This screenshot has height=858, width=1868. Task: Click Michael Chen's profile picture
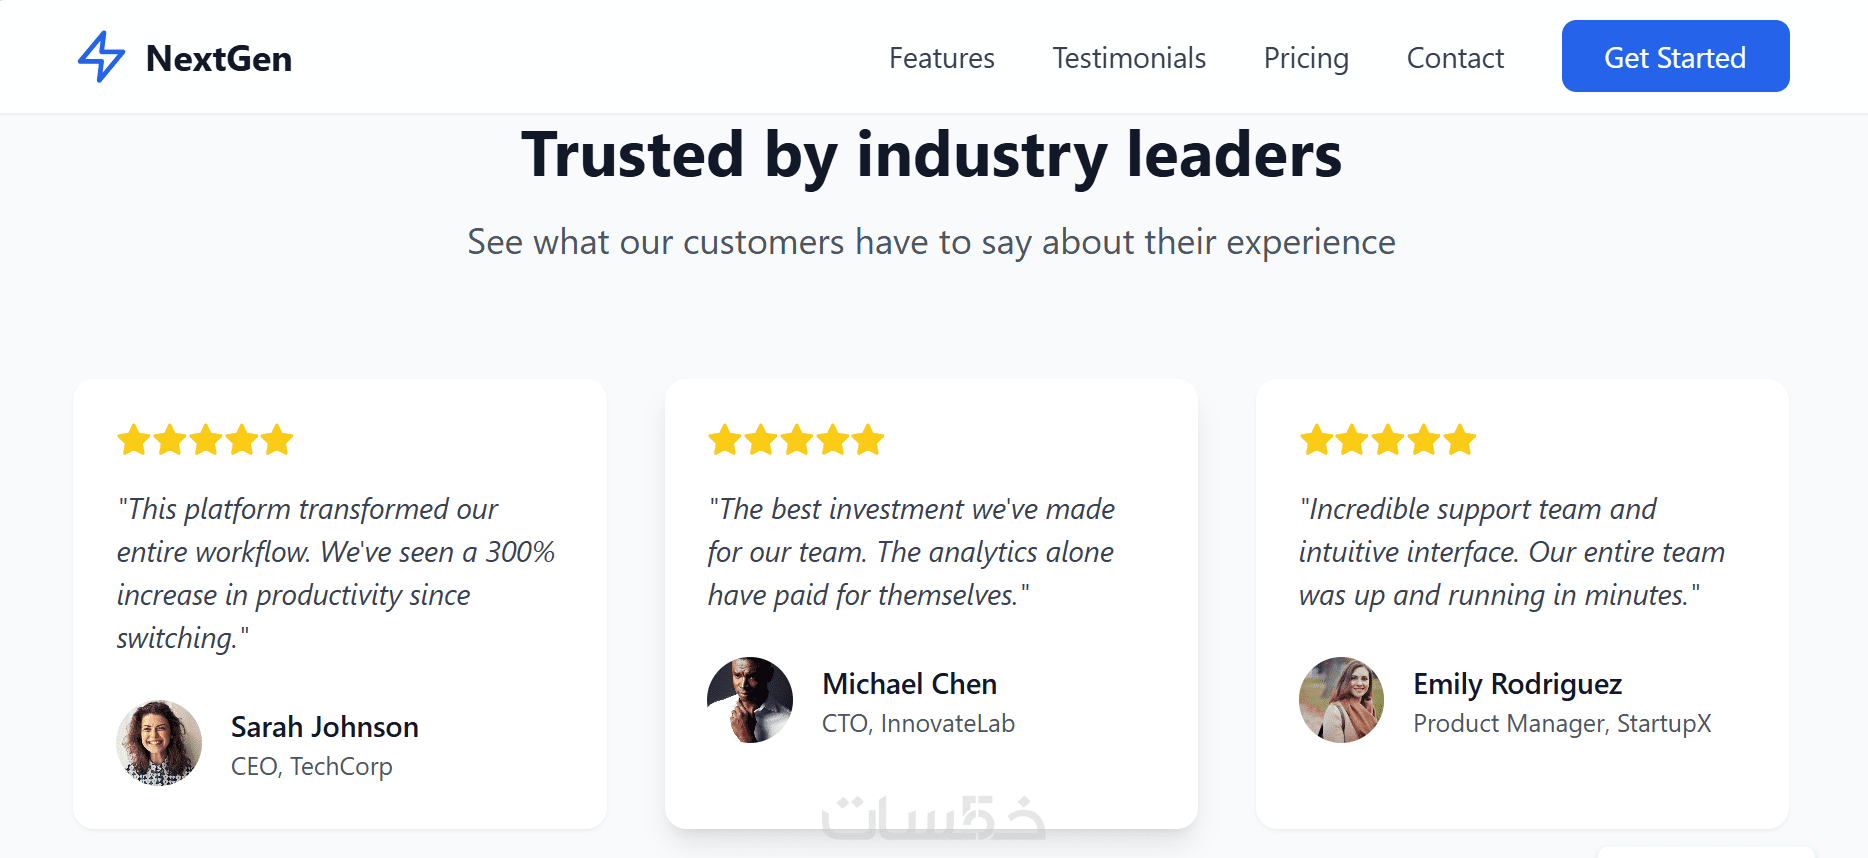pyautogui.click(x=750, y=700)
